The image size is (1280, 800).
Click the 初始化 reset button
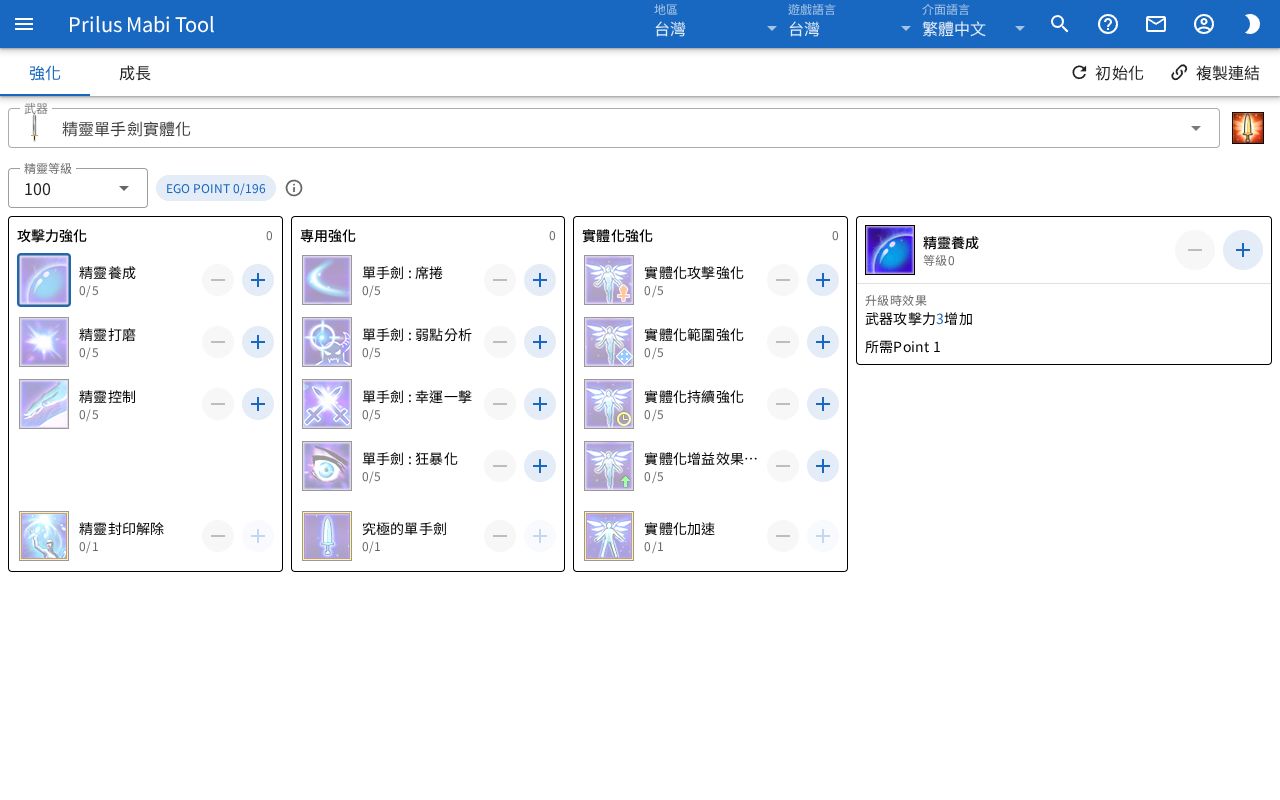coord(1107,73)
